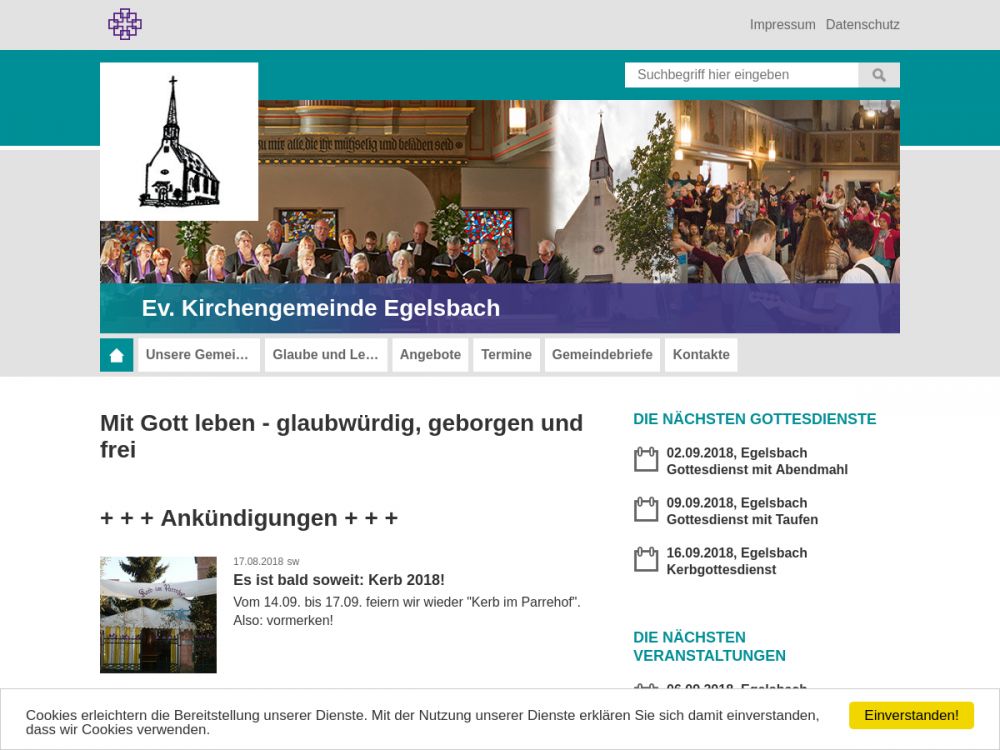Go to the Termine menu item
Image resolution: width=1000 pixels, height=750 pixels.
pyautogui.click(x=506, y=355)
